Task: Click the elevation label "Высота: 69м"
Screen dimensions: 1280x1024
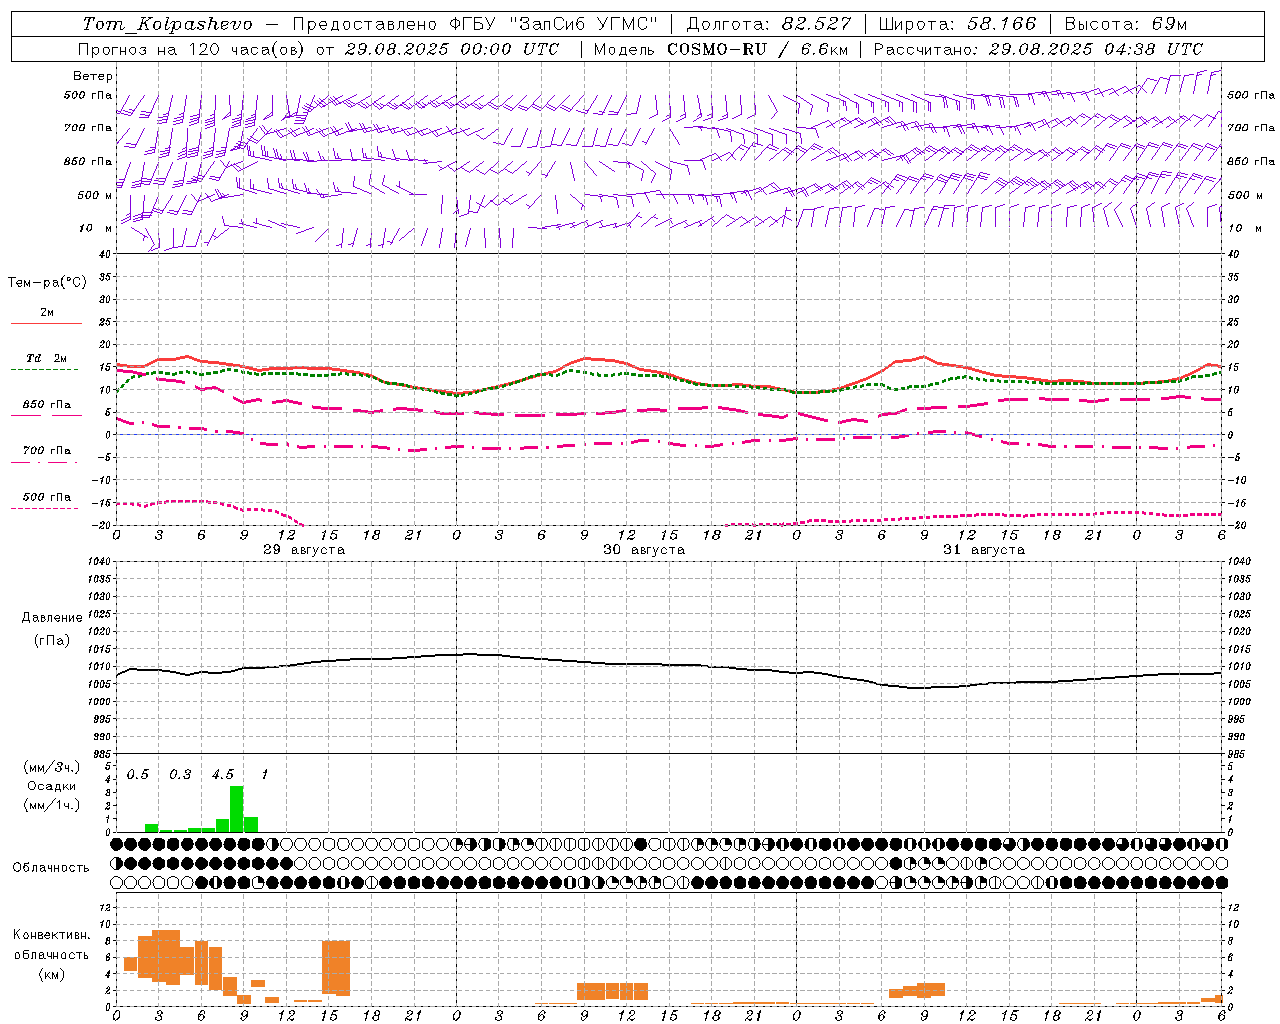Action: pos(1125,24)
